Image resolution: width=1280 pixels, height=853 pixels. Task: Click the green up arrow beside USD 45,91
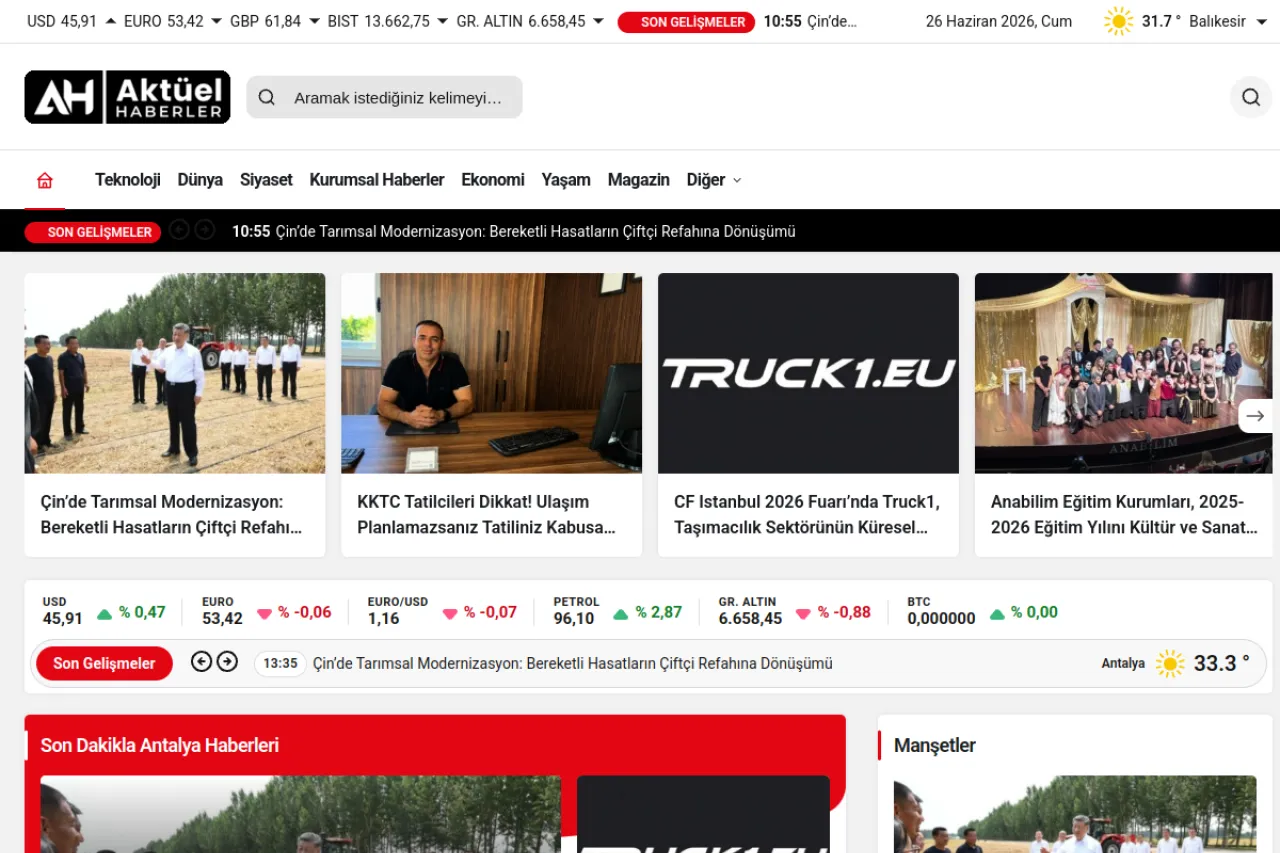click(x=104, y=613)
